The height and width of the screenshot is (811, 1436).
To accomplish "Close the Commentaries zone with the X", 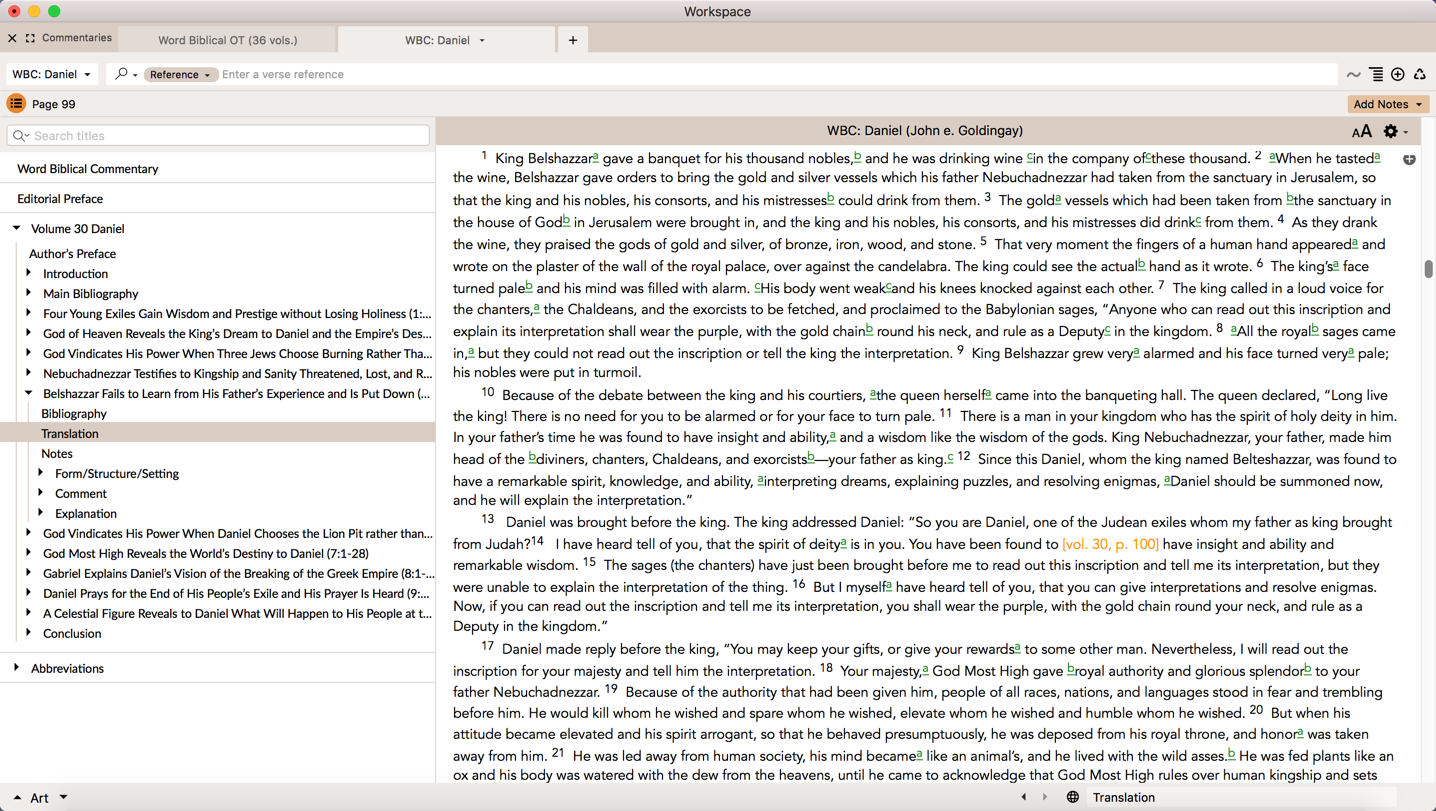I will 12,38.
